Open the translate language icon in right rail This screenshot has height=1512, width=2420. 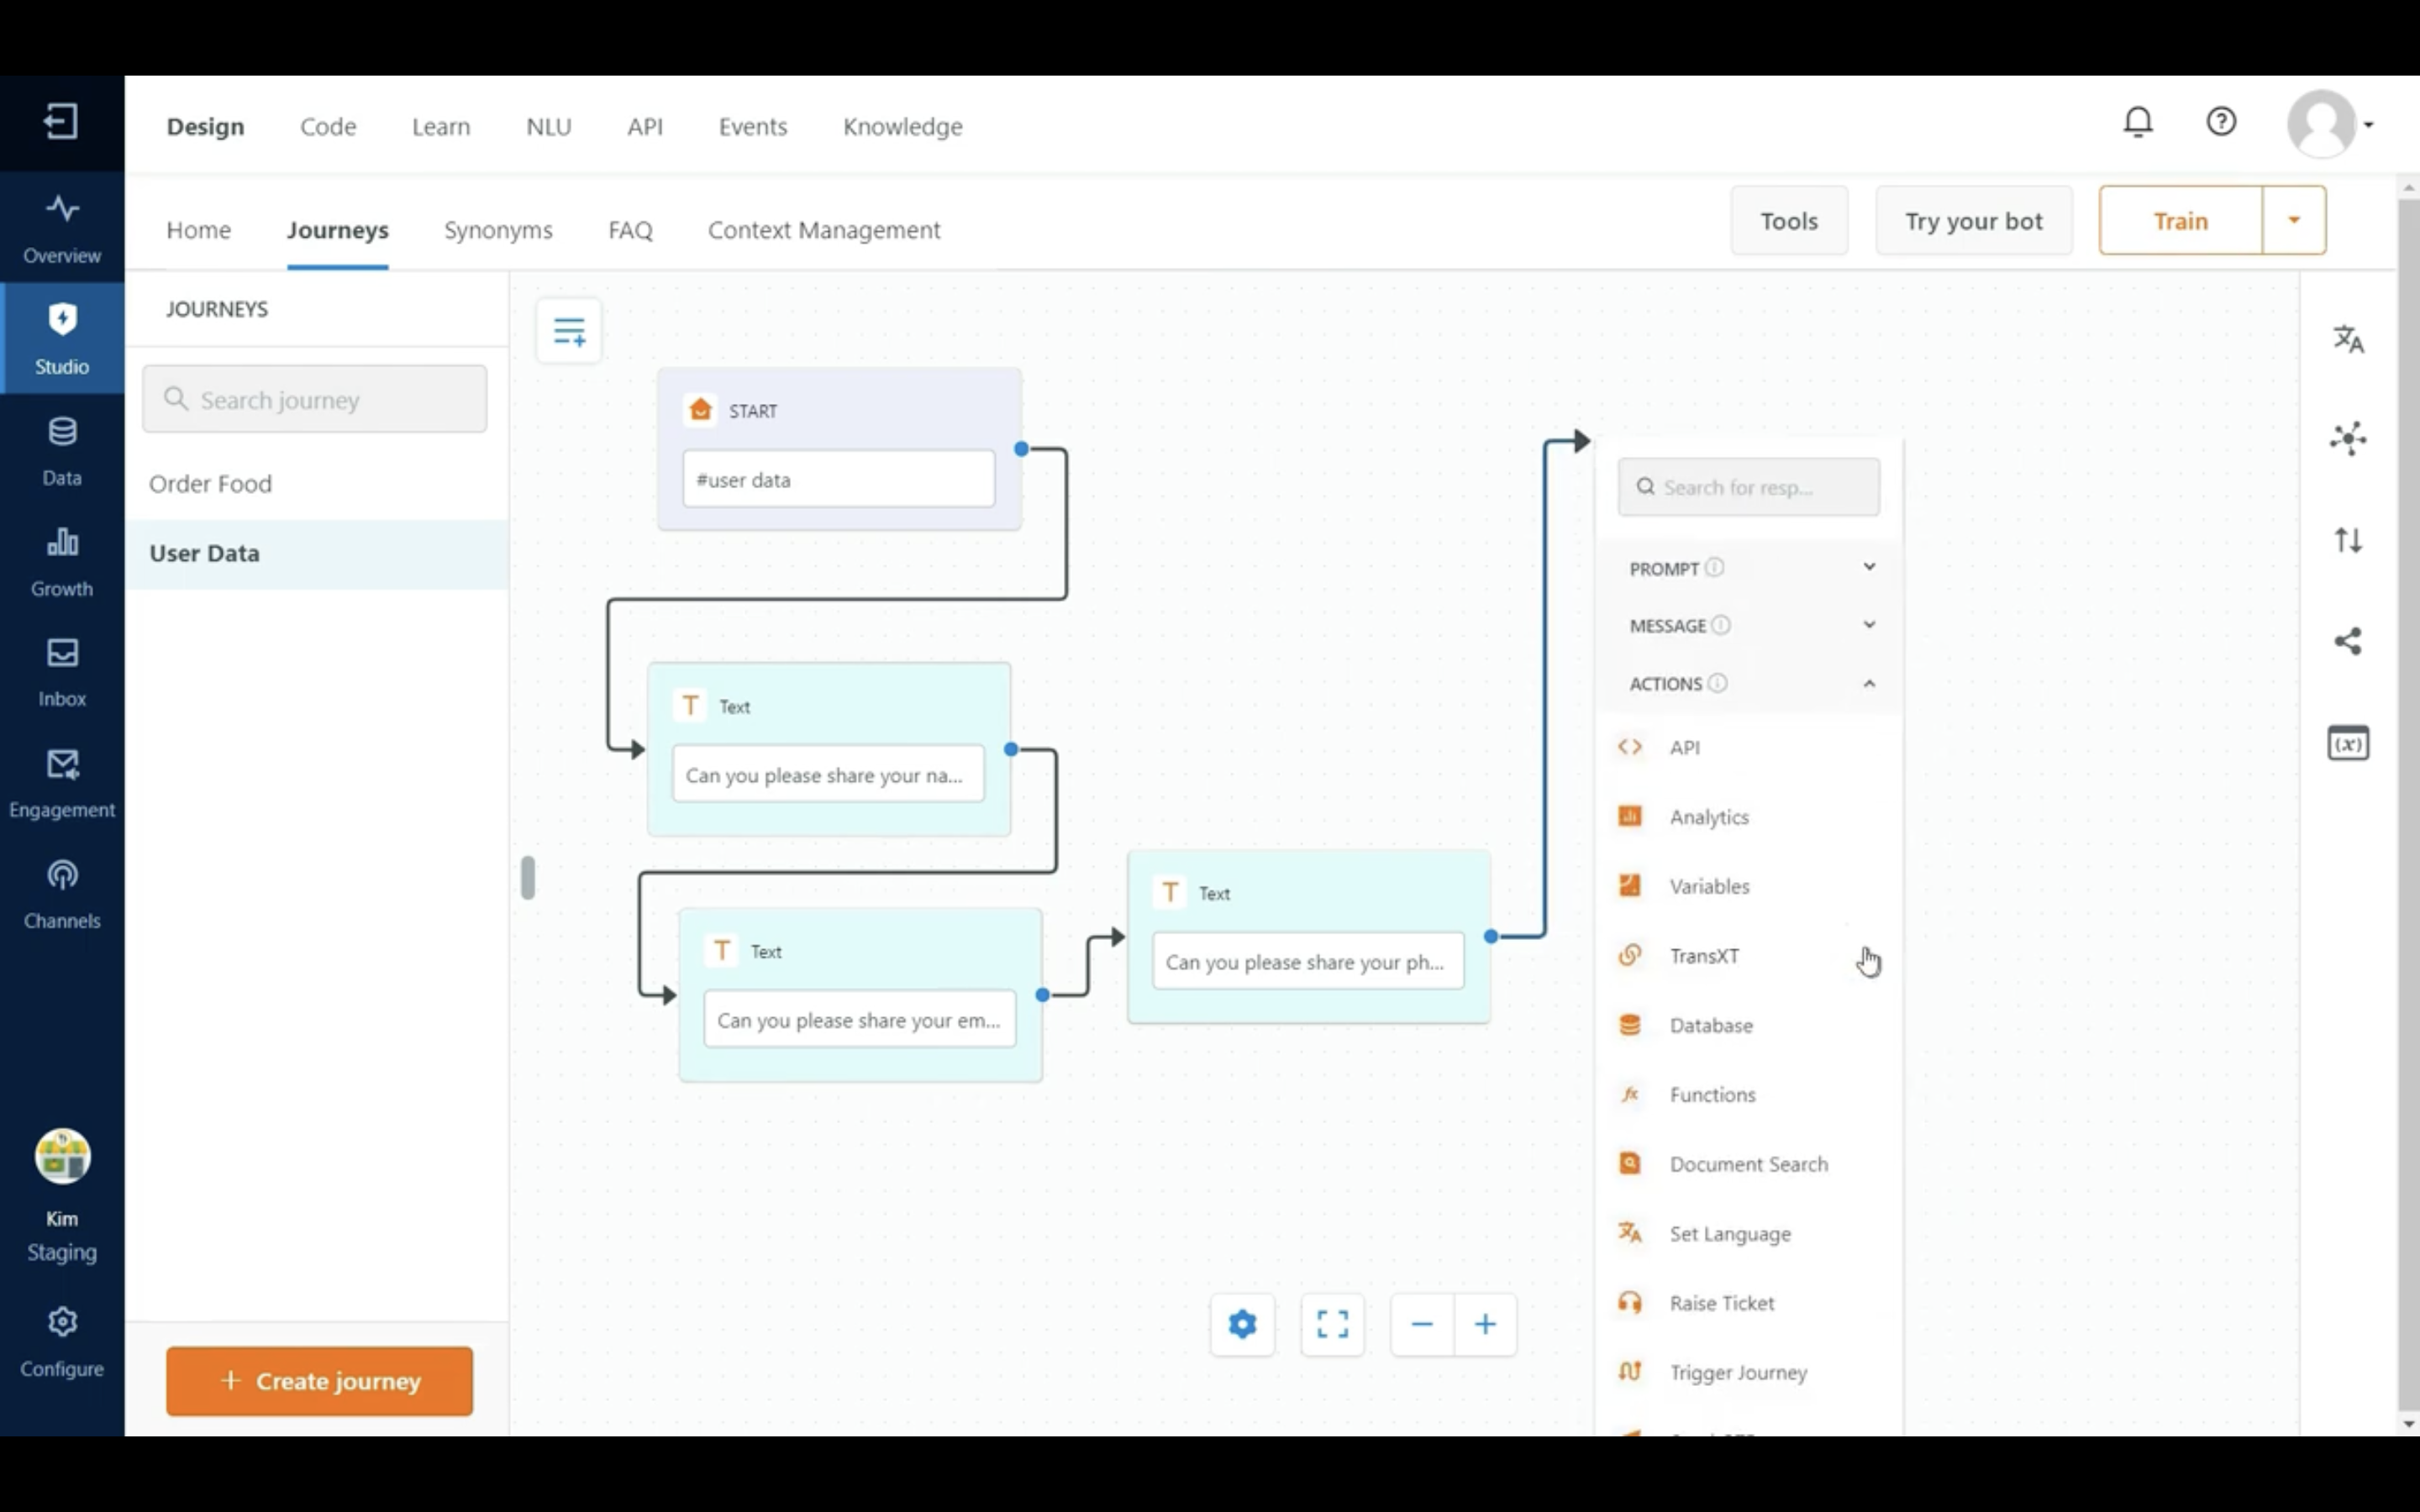(2348, 339)
